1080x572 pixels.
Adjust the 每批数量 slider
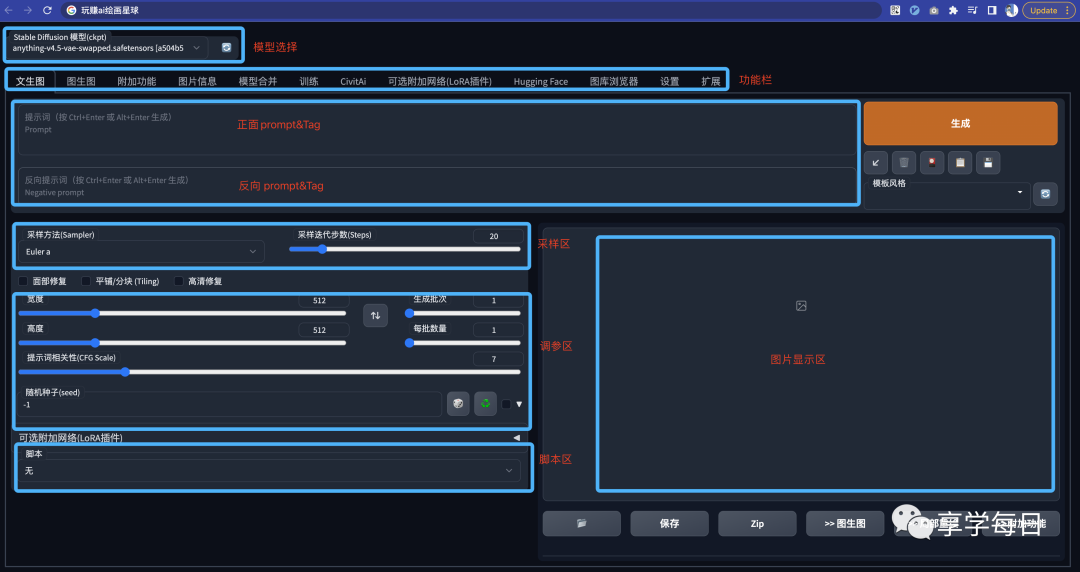click(464, 343)
